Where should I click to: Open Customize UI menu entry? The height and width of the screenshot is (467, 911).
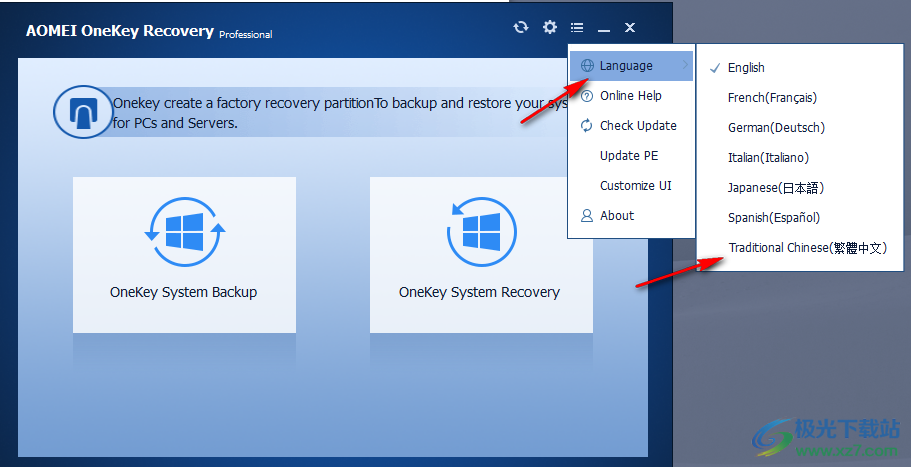[x=631, y=186]
